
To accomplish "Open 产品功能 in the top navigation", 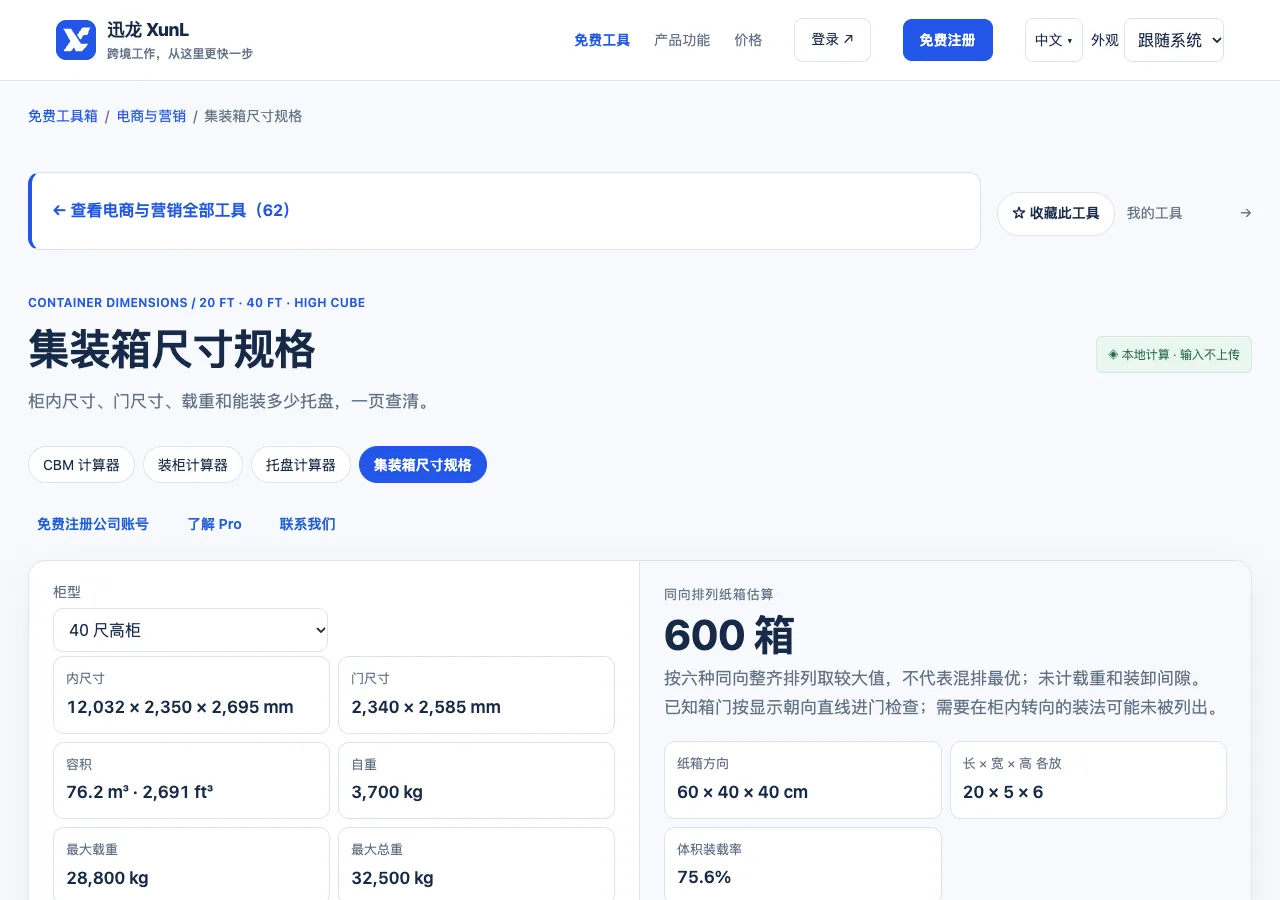I will 682,40.
